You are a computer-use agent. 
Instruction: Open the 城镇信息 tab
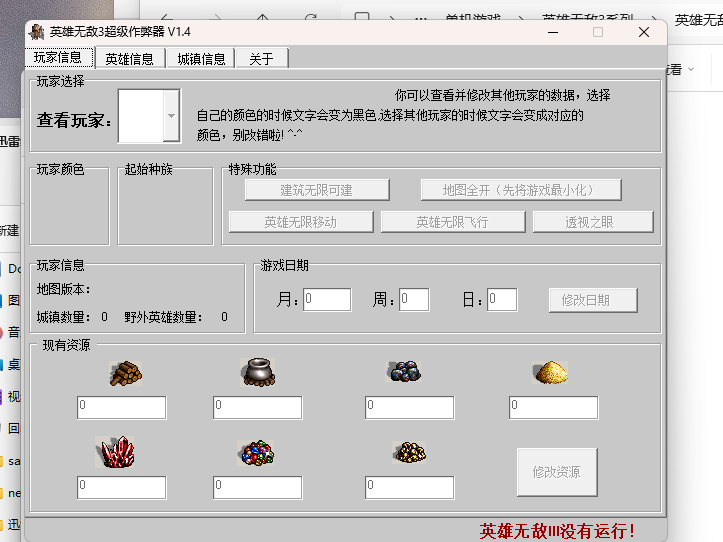(x=201, y=59)
